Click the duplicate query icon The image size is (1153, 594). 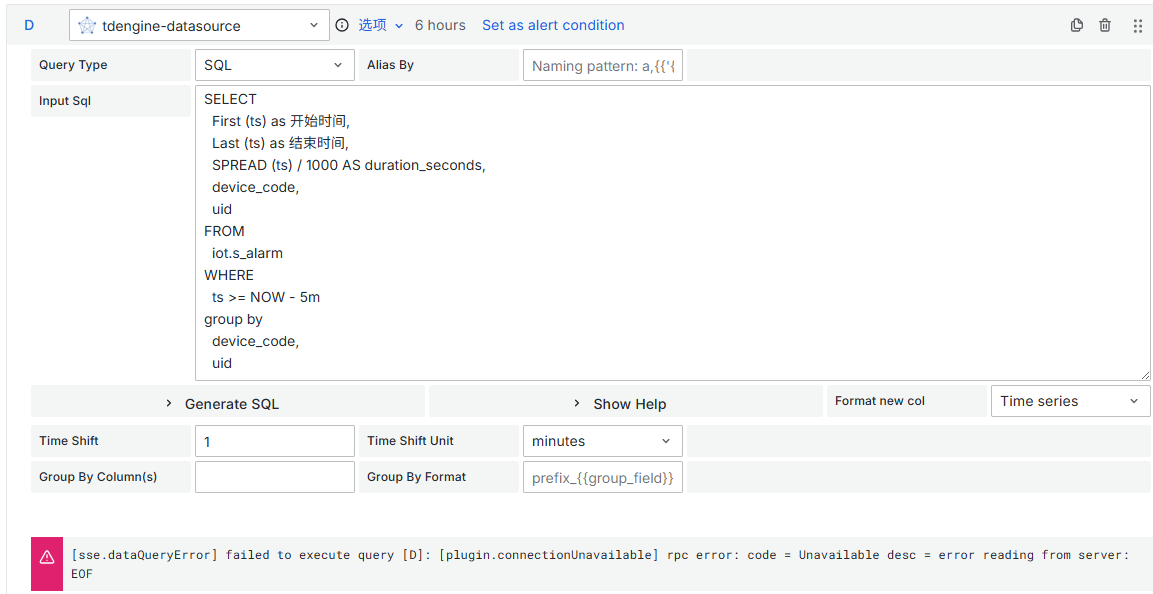[1077, 26]
